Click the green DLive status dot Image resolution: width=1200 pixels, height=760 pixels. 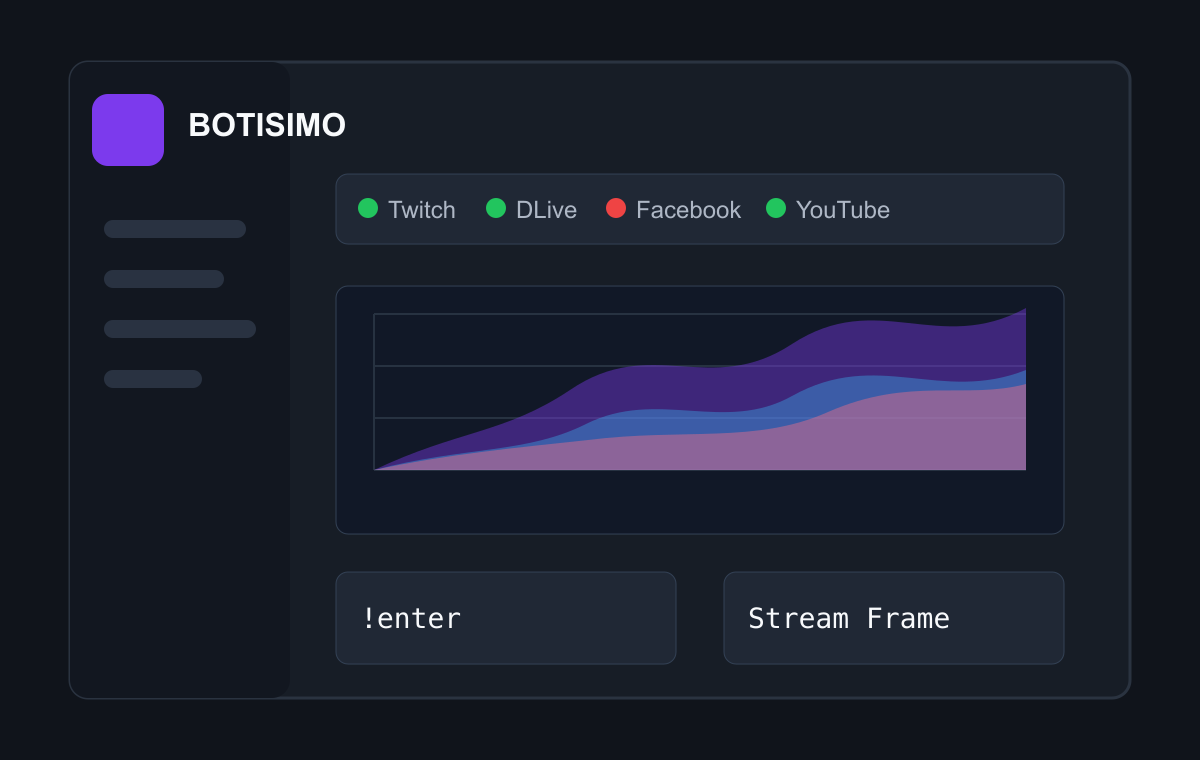[x=496, y=208]
